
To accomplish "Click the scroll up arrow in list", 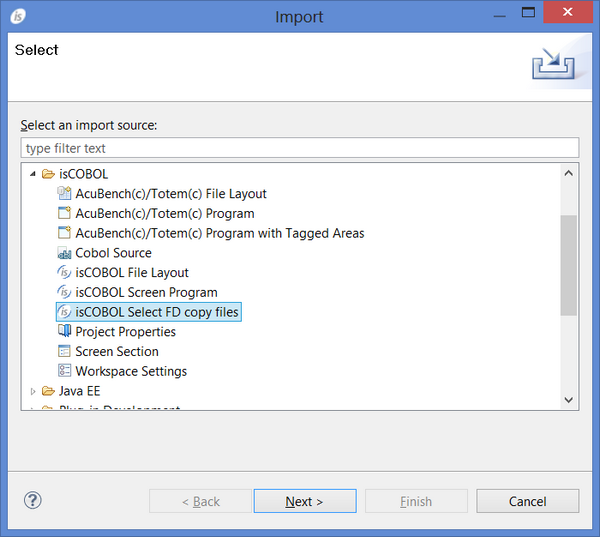I will [x=569, y=174].
